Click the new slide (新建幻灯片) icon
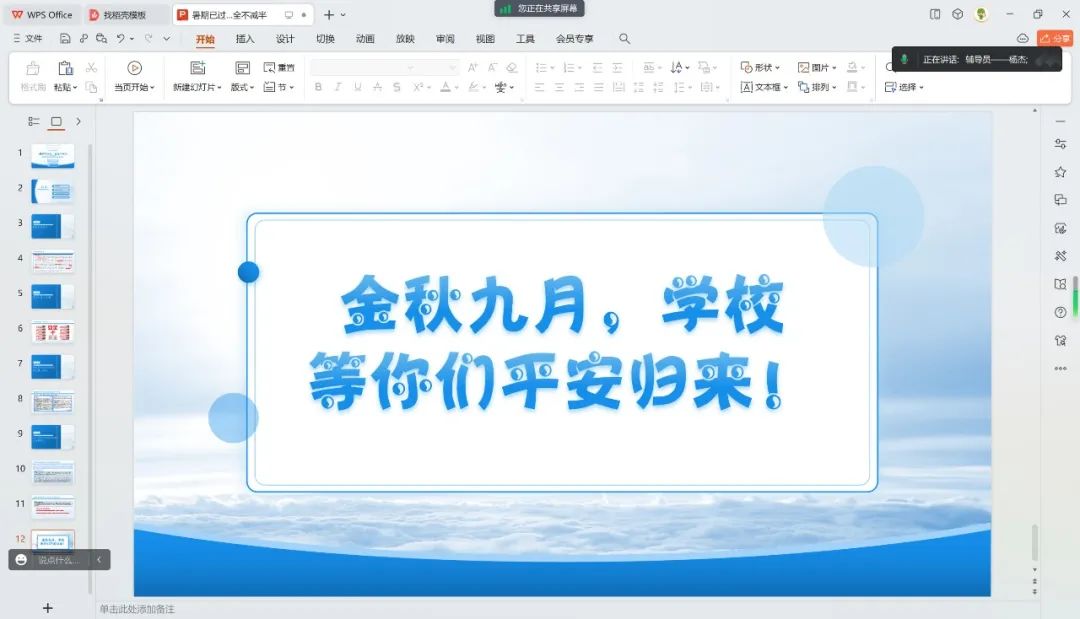 (x=198, y=67)
